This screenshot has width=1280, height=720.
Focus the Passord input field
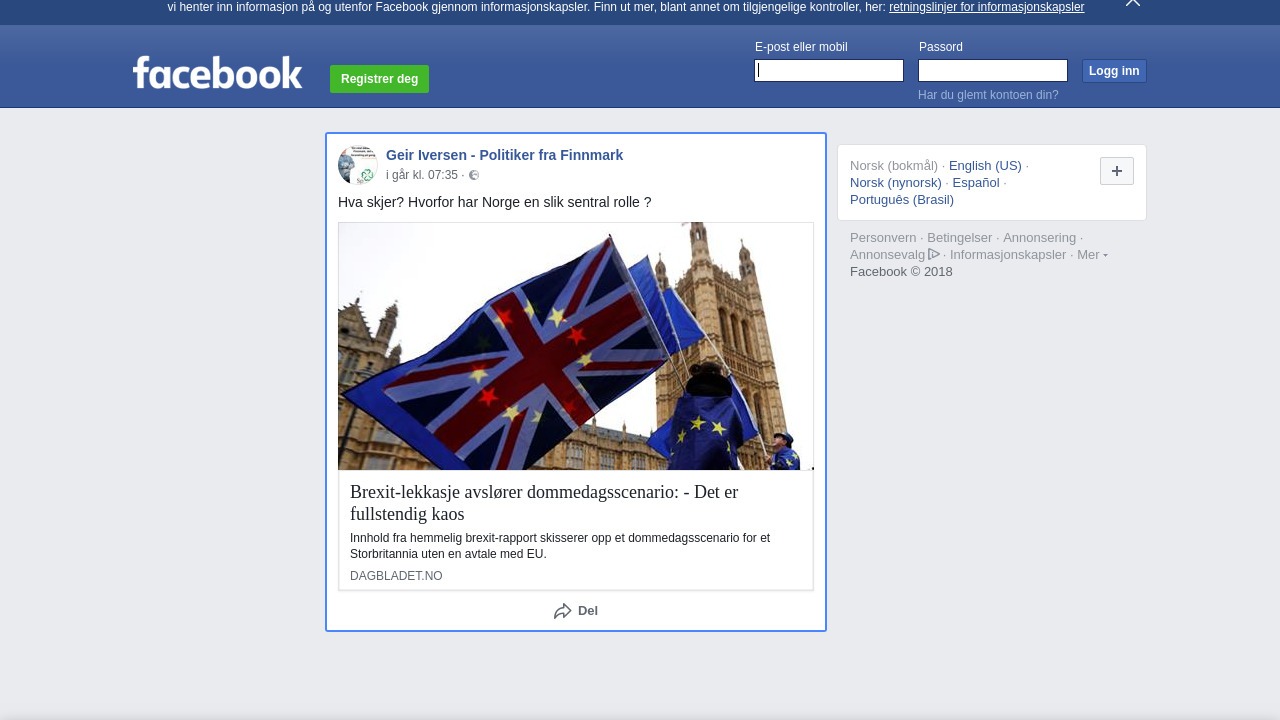[x=993, y=70]
